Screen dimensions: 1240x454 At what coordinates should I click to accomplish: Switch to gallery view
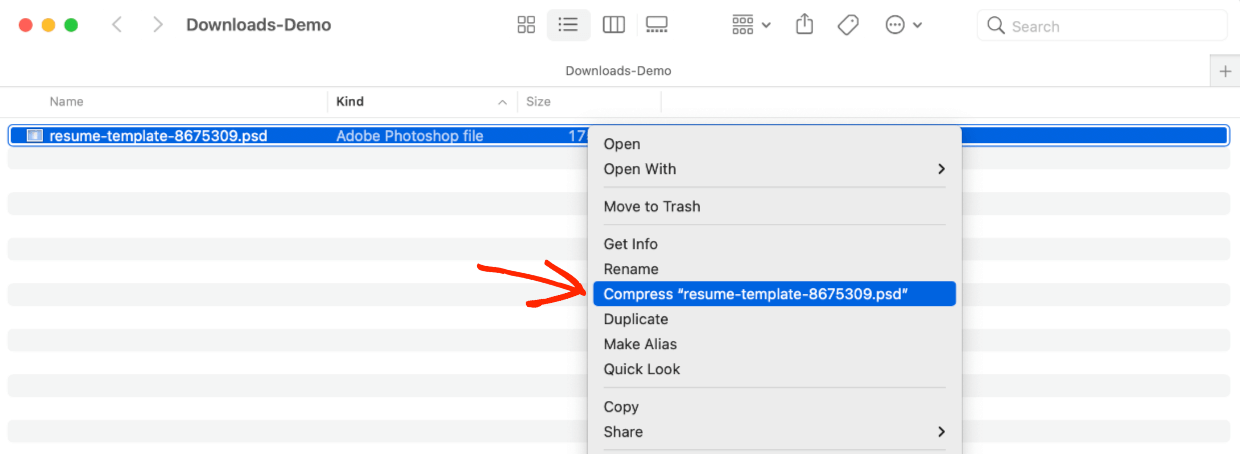click(x=657, y=25)
